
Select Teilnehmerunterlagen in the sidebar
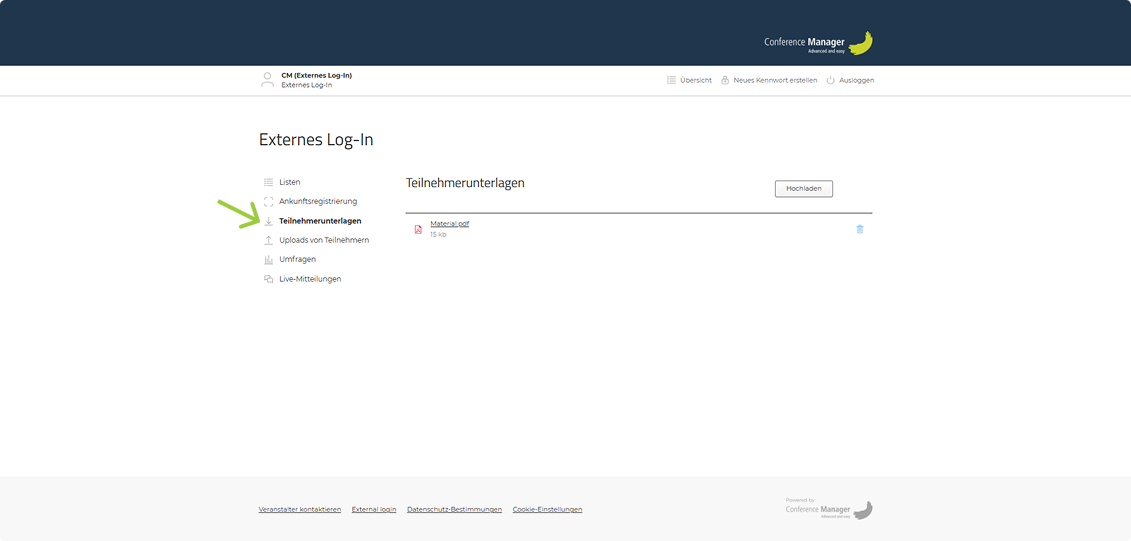tap(320, 221)
